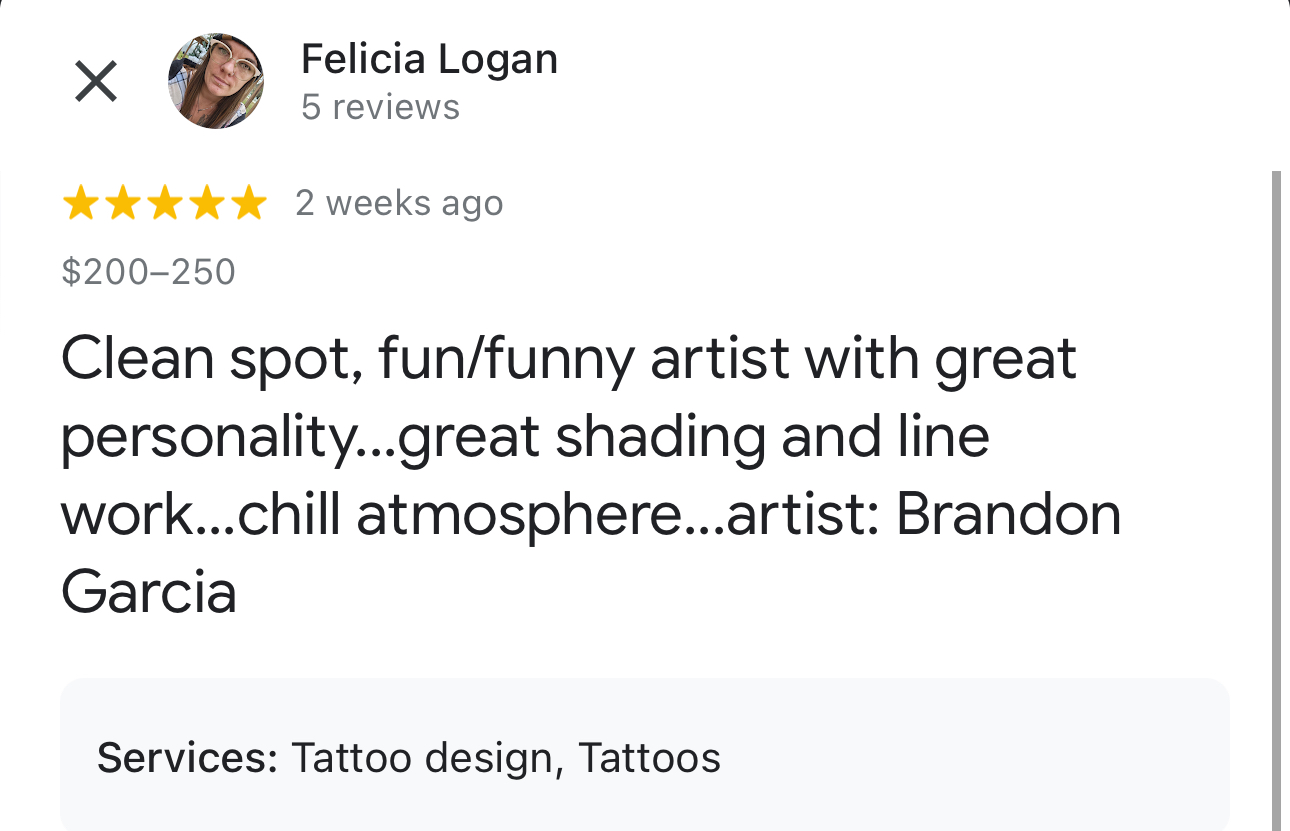Click the third yellow rating star

coord(164,204)
